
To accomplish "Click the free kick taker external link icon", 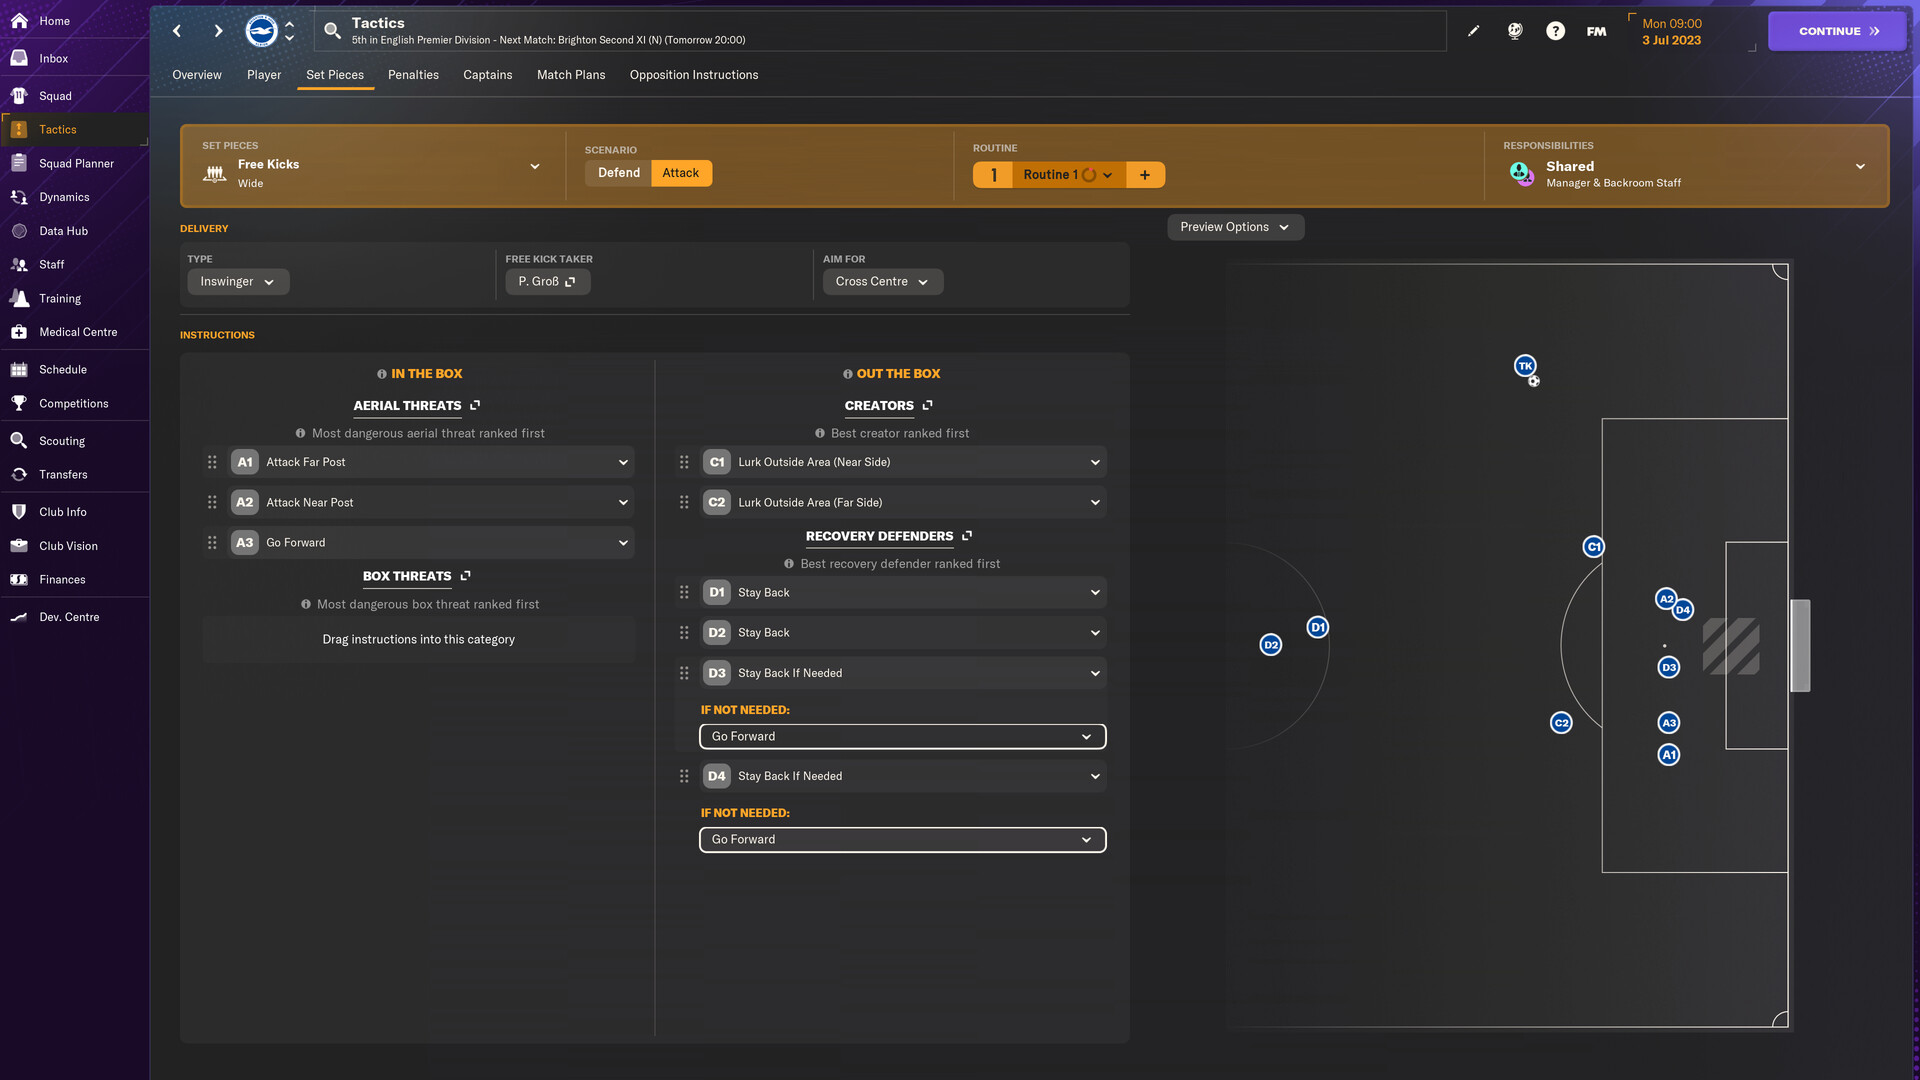I will tap(570, 281).
